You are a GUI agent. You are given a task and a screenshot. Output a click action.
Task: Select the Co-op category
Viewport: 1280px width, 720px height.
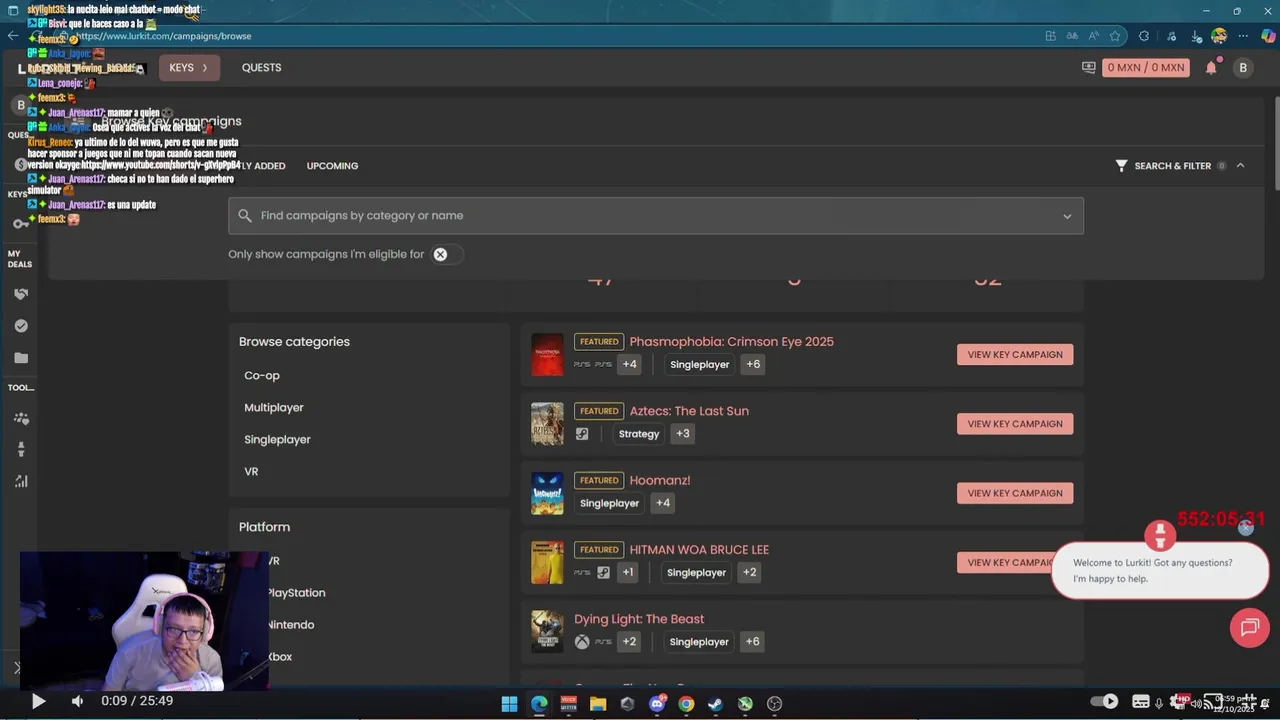tap(262, 376)
